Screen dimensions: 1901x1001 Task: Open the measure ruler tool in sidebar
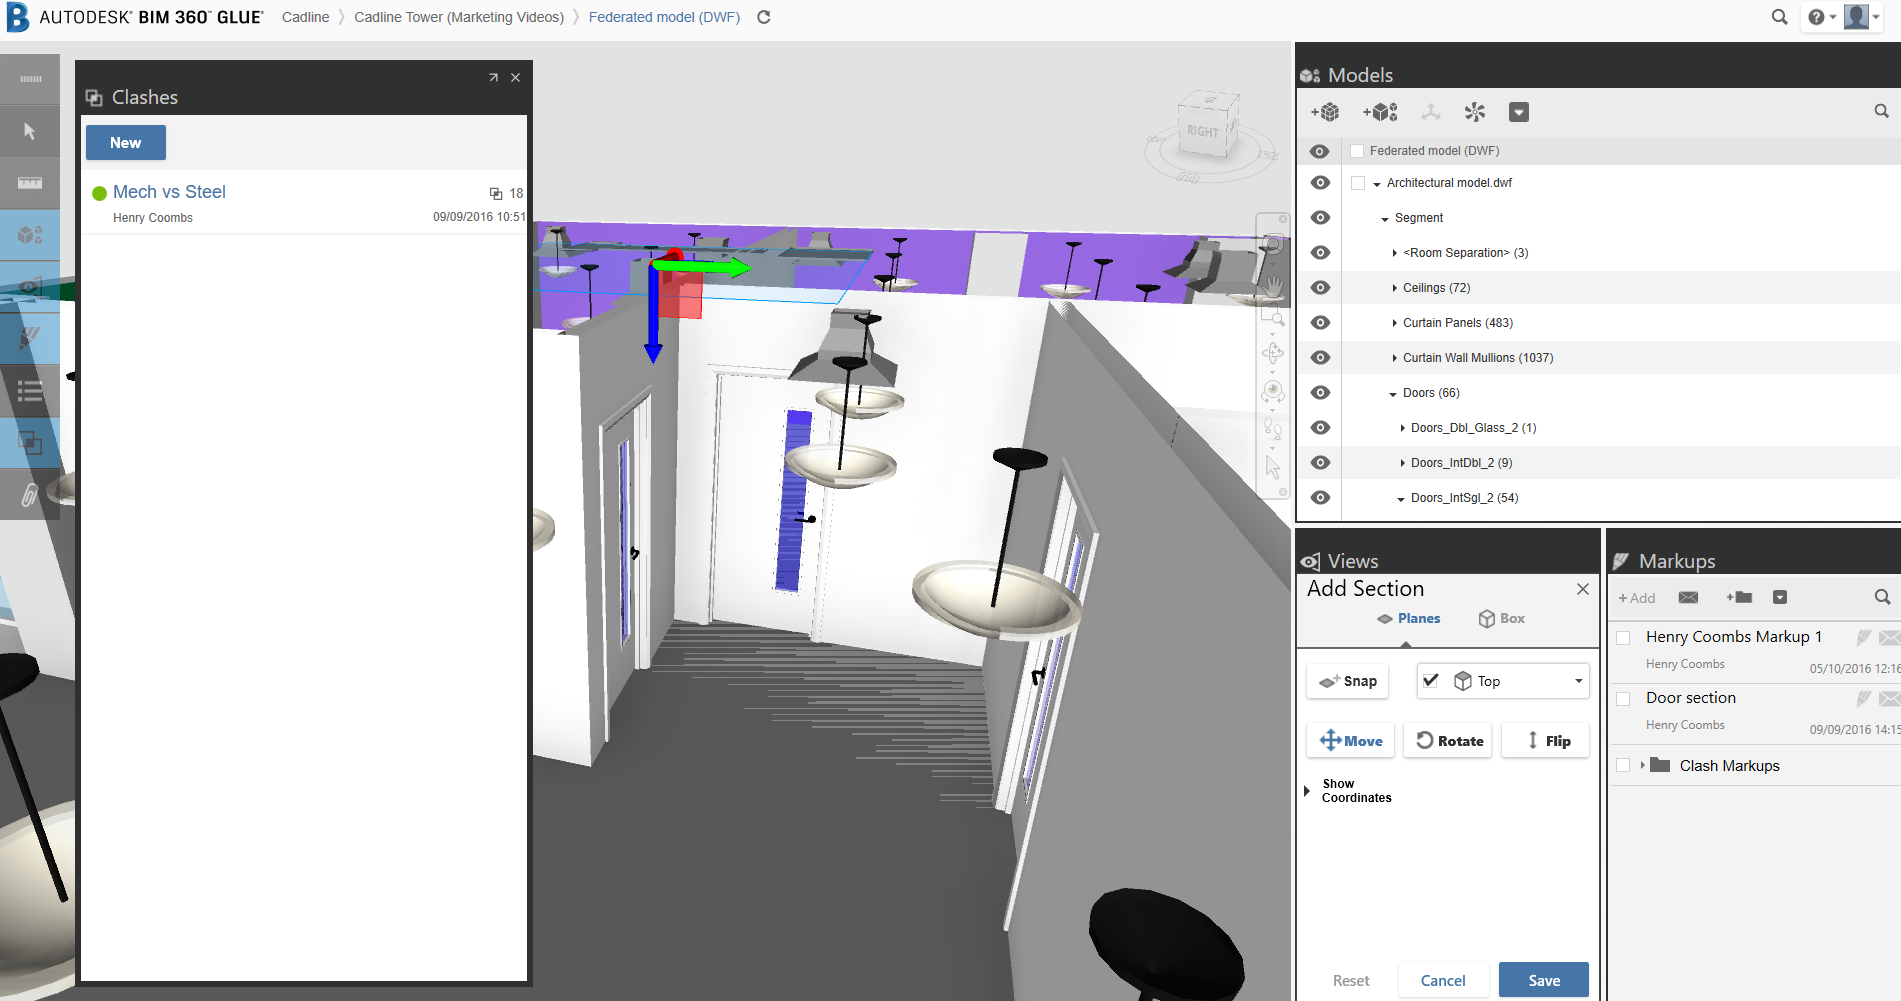(30, 183)
